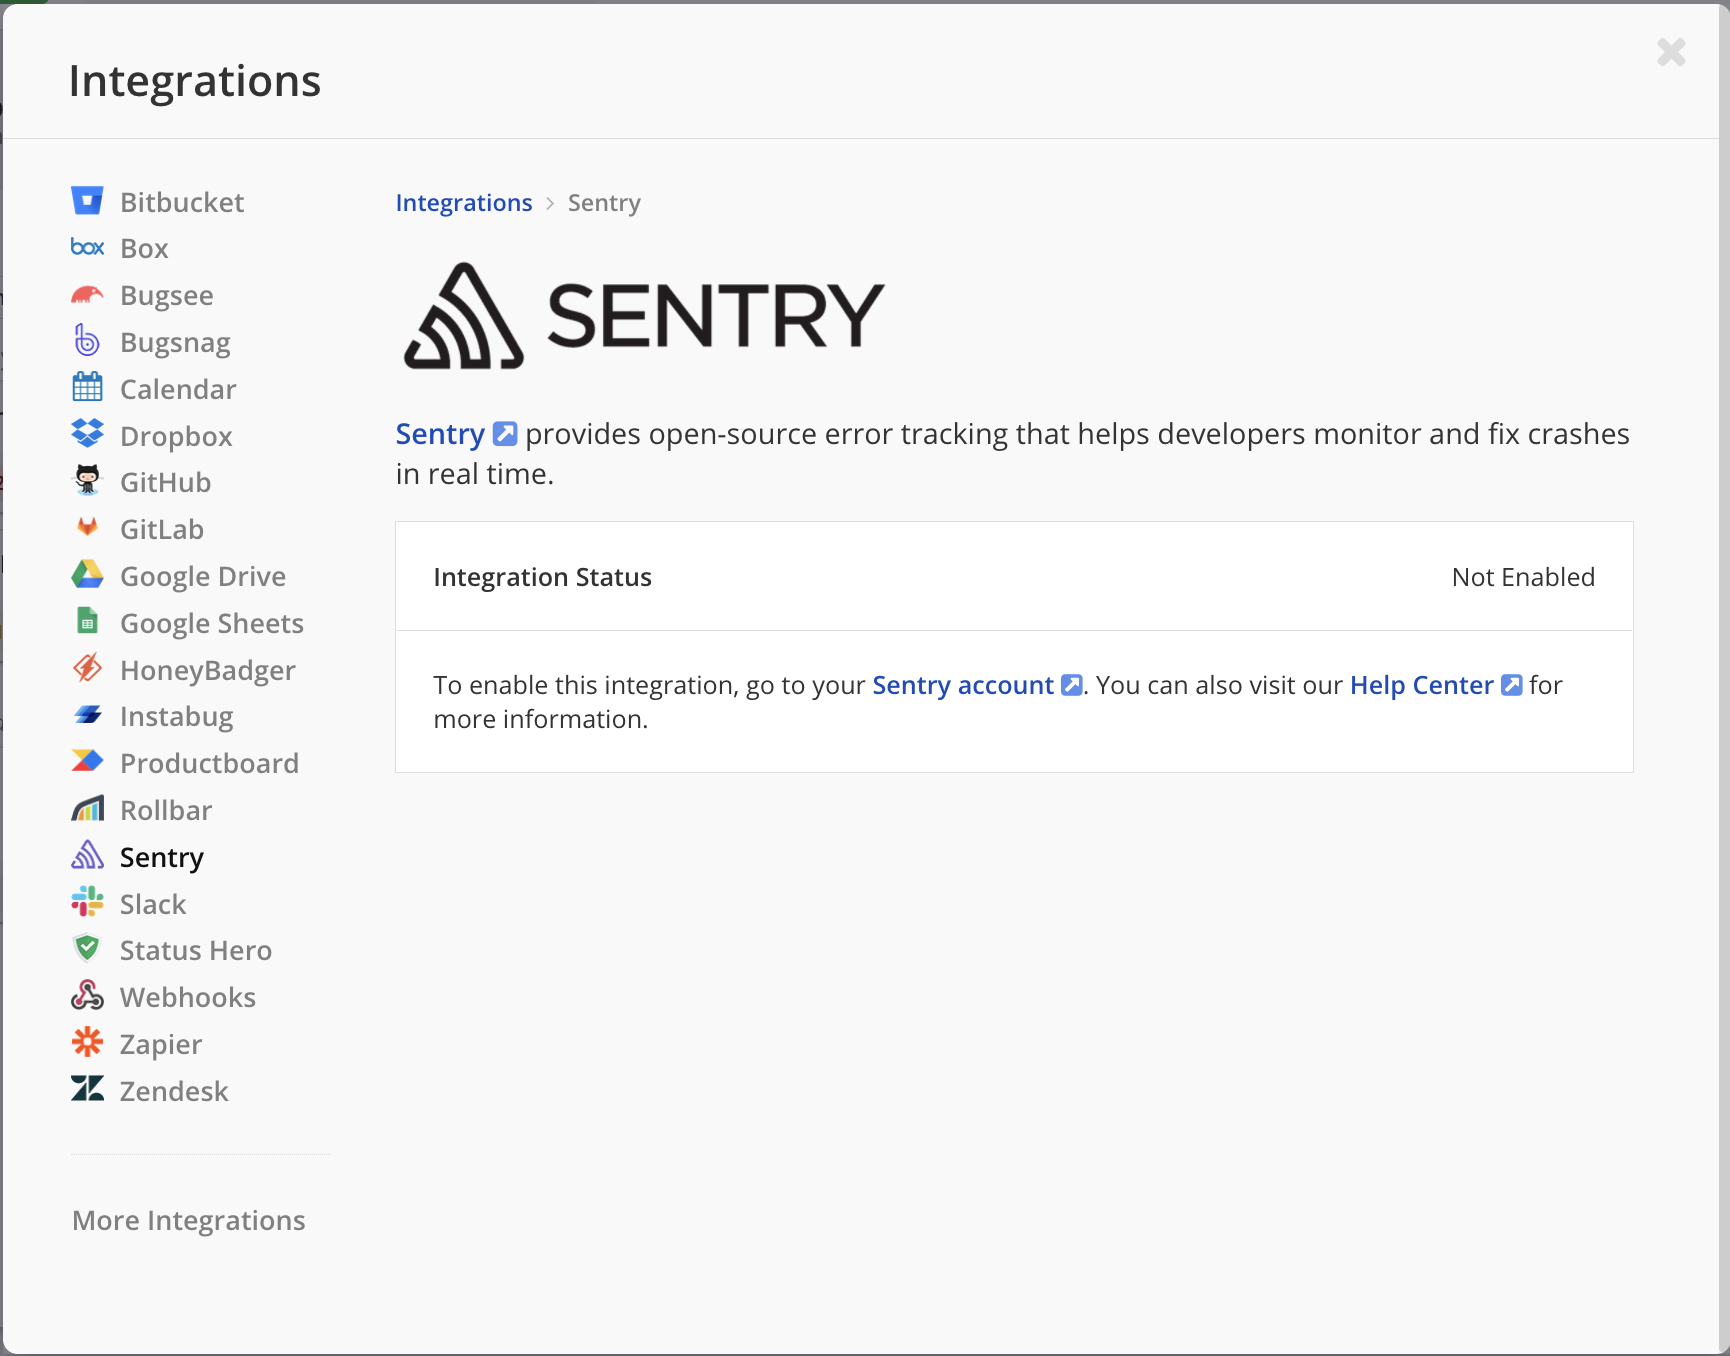This screenshot has width=1730, height=1356.
Task: Click the Status Hero shield icon
Action: (87, 948)
